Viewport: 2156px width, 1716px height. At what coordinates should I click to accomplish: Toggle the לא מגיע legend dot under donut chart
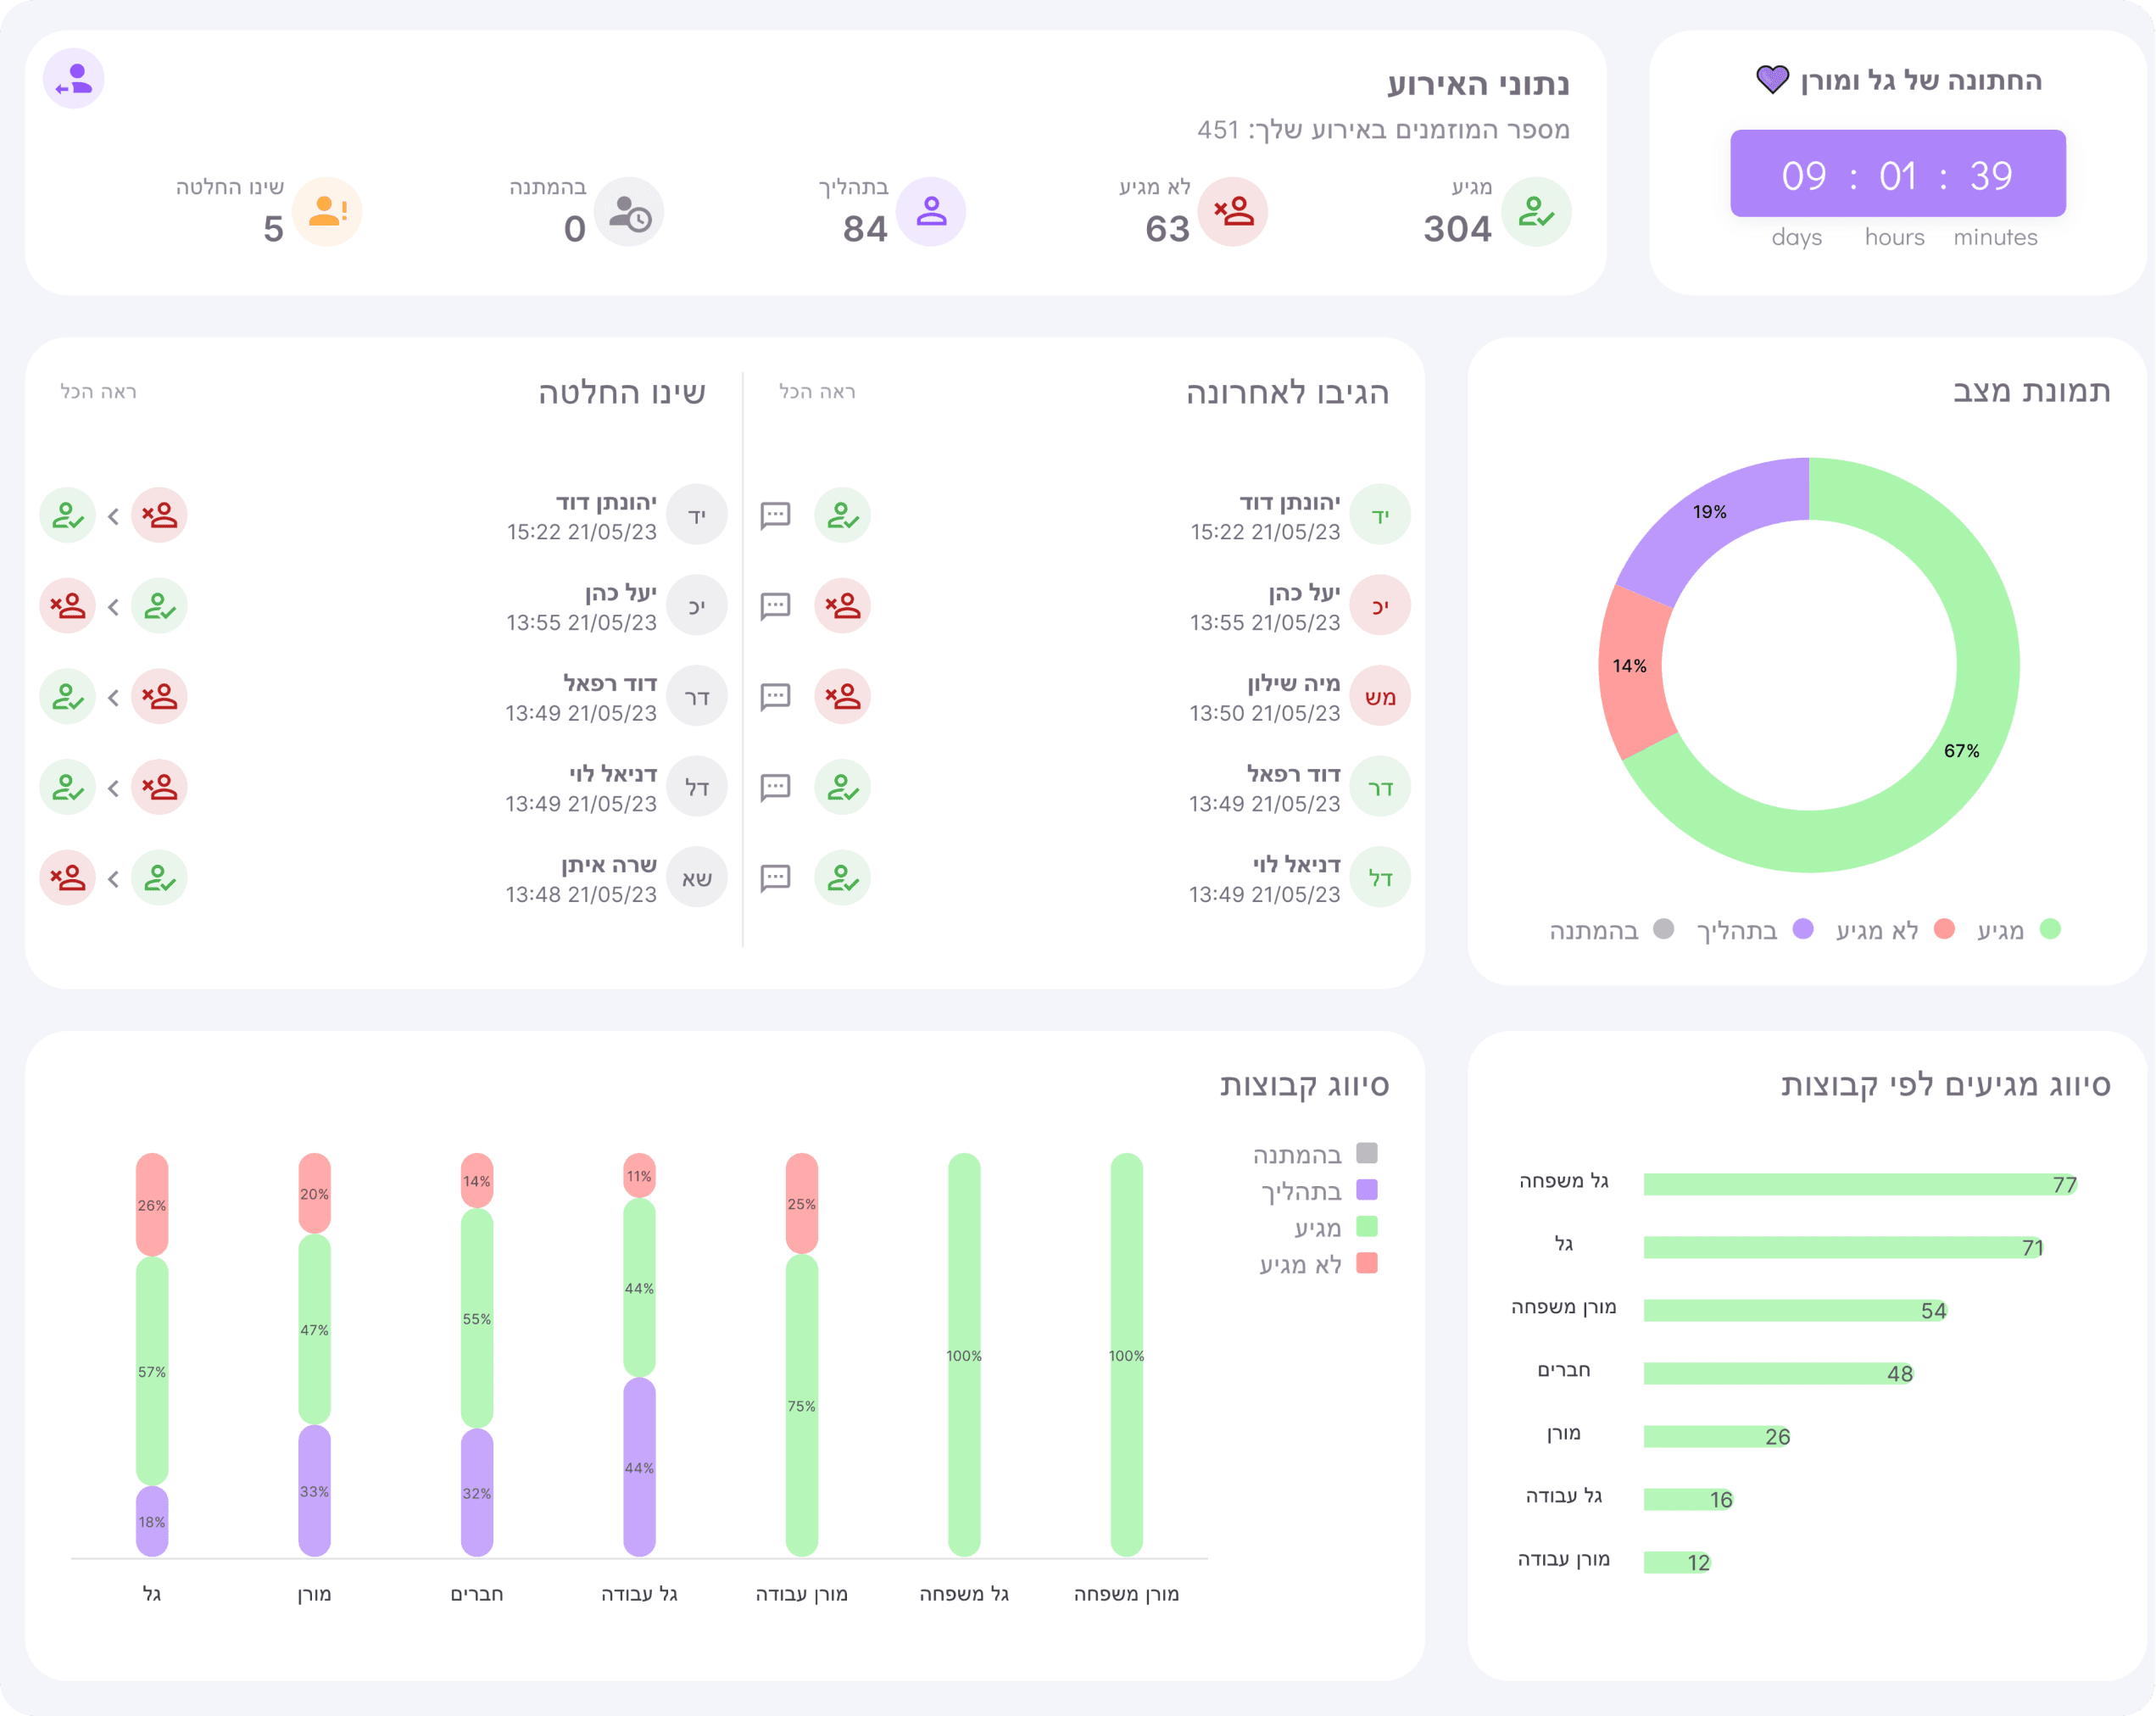1944,929
